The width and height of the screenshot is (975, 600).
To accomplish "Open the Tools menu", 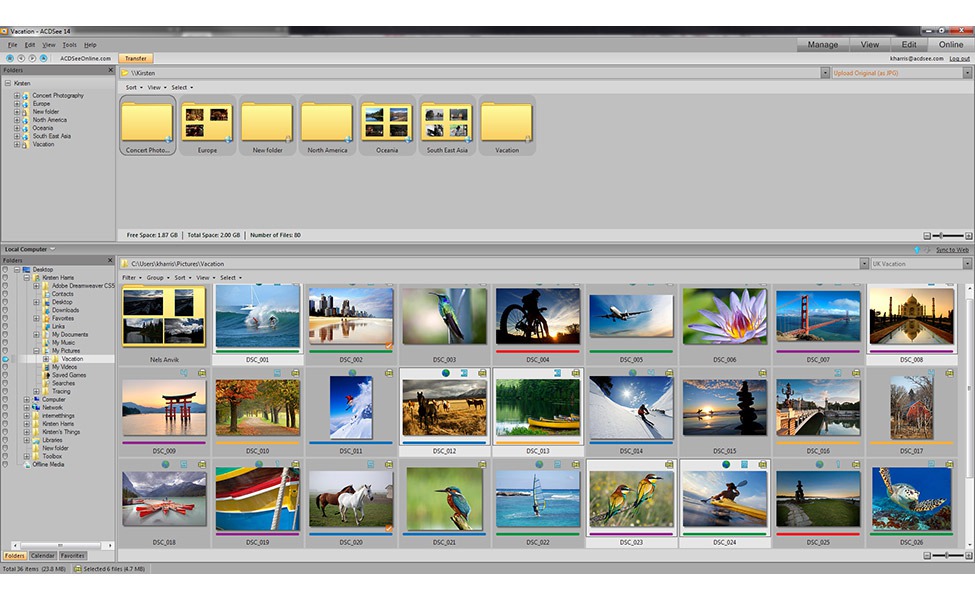I will 69,45.
